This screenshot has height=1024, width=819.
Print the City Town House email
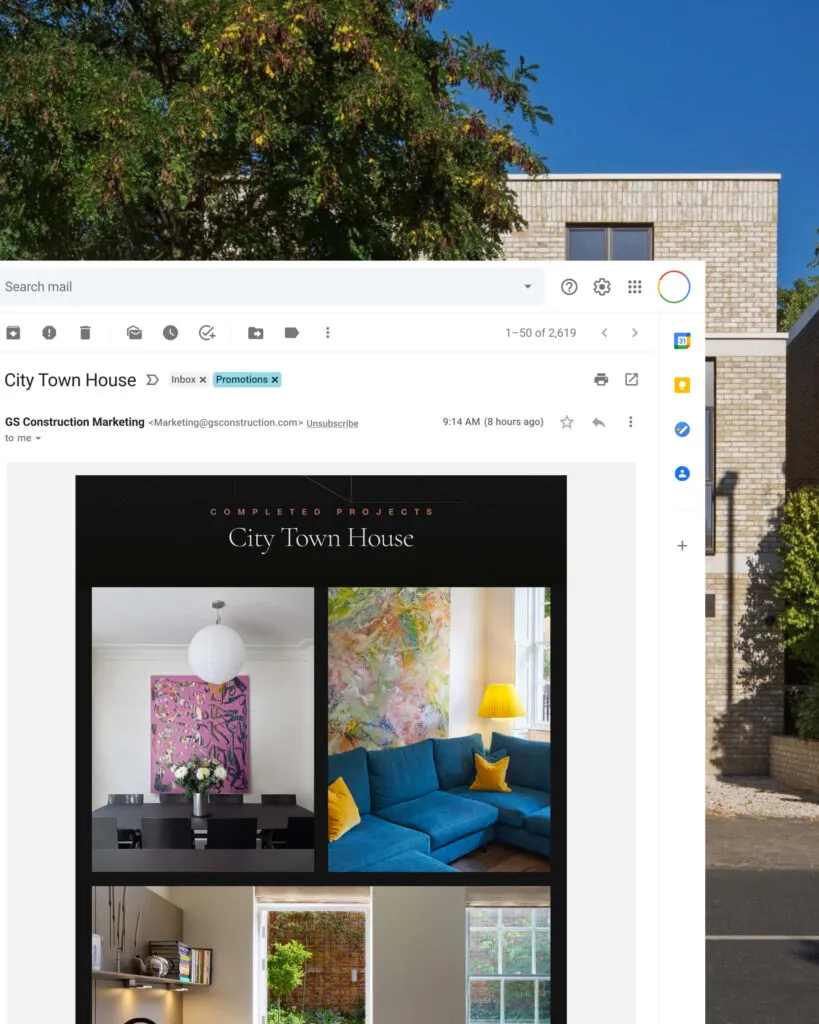(x=602, y=379)
